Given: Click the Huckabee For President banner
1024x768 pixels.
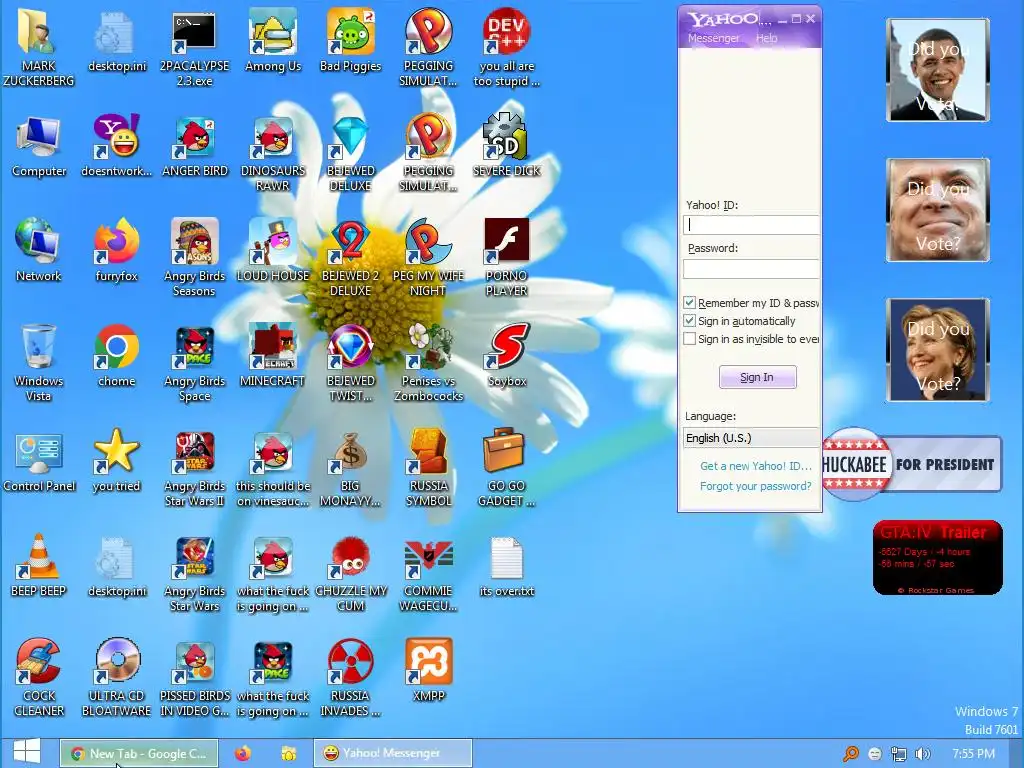Looking at the screenshot, I should [912, 464].
